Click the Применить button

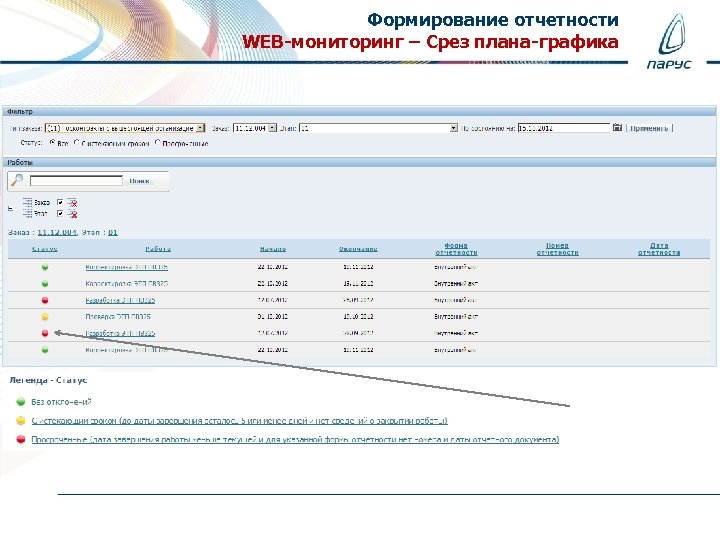coord(649,128)
